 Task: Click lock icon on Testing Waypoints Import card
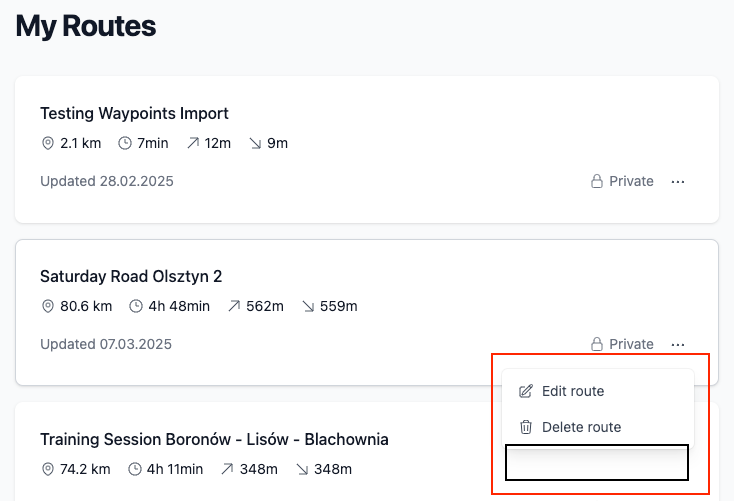[x=597, y=181]
